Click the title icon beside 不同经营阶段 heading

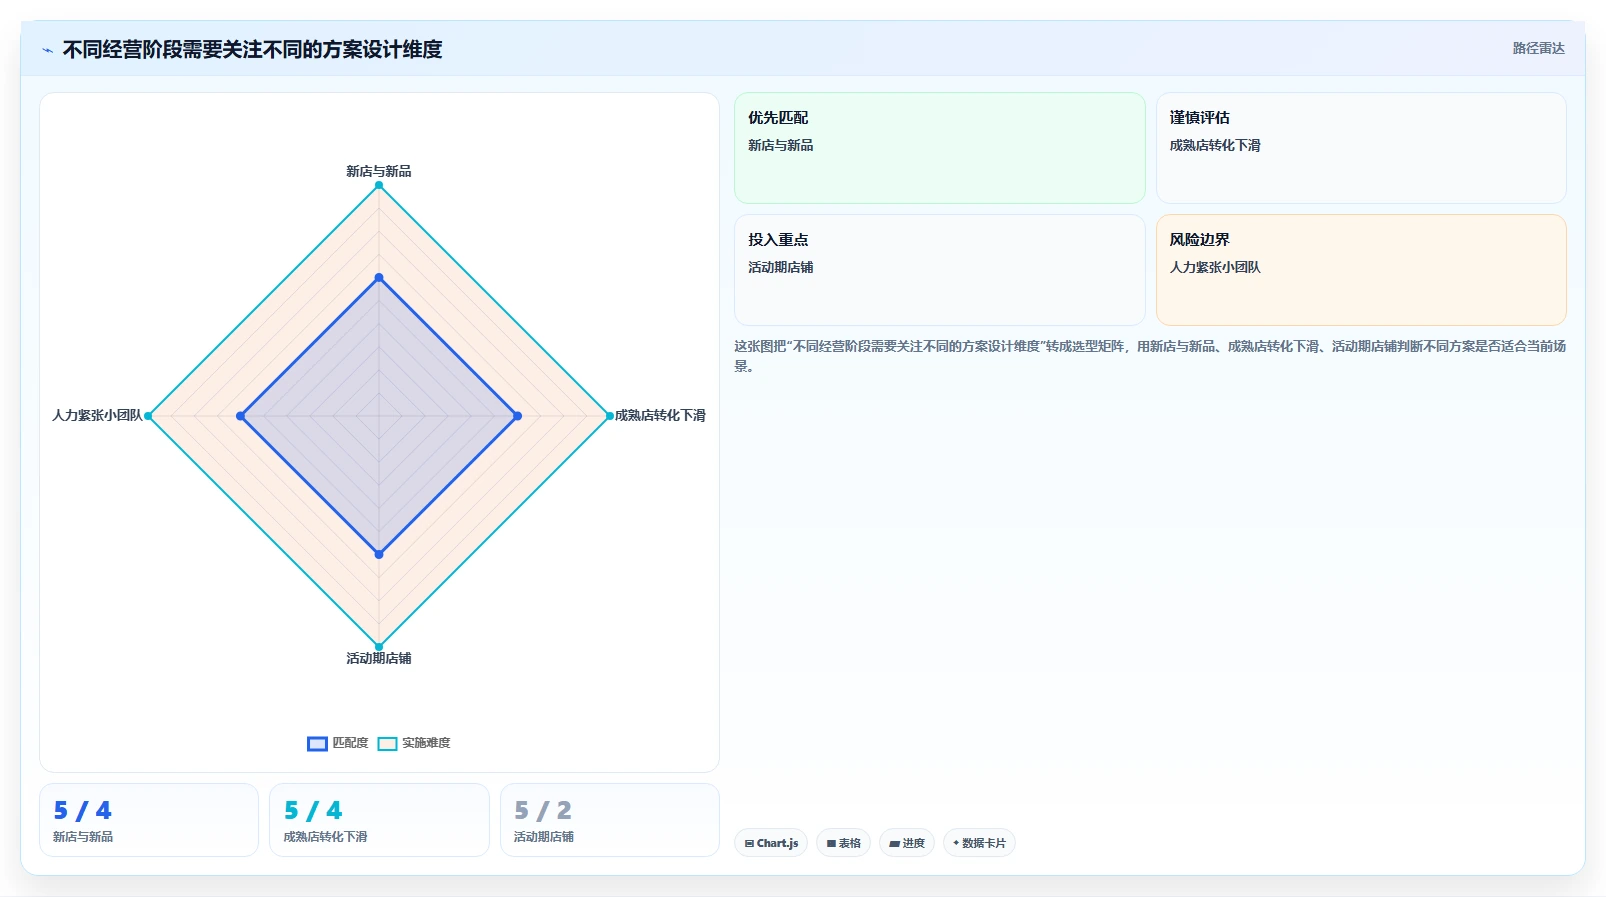47,50
